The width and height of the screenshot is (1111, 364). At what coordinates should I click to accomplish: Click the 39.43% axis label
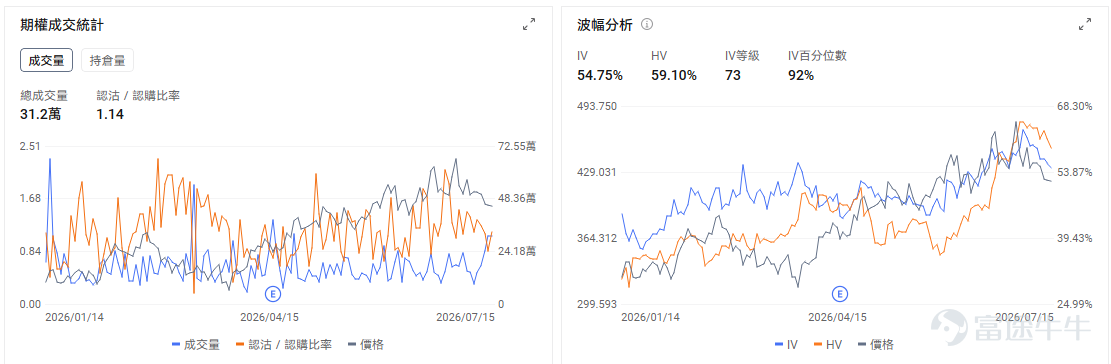tap(1074, 238)
